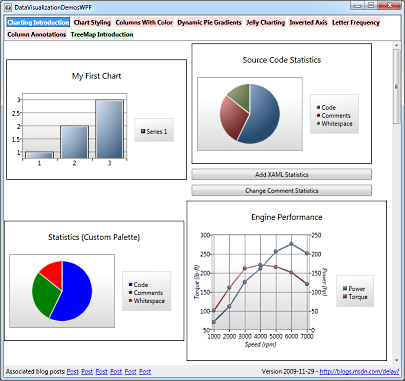Open the blogs.msdn.com/delay link

click(x=359, y=371)
